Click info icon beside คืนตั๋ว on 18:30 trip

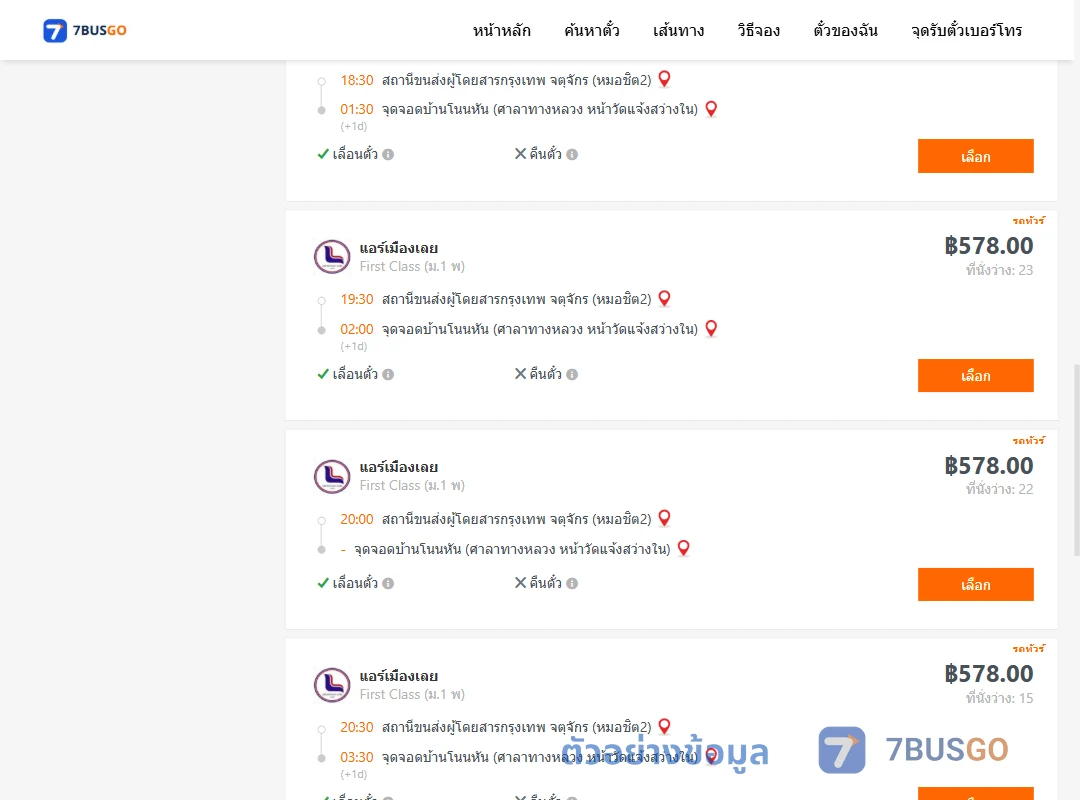[x=572, y=154]
